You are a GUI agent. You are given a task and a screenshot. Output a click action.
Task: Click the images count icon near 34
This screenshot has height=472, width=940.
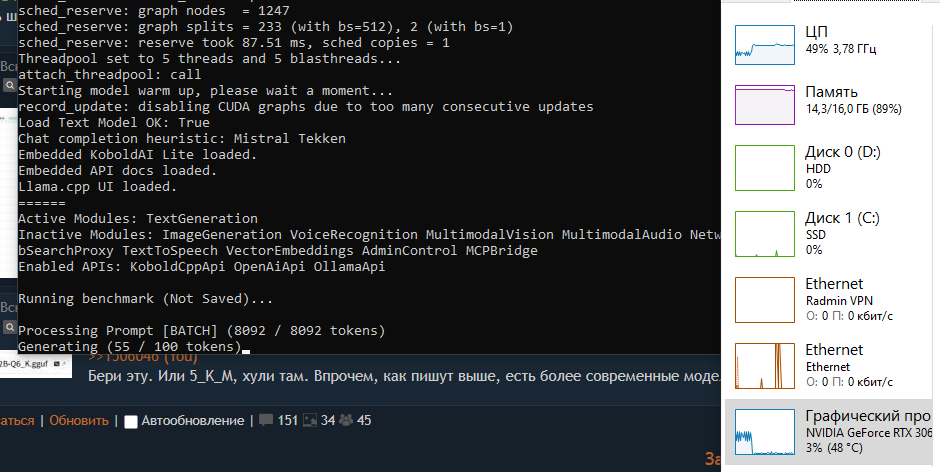310,420
